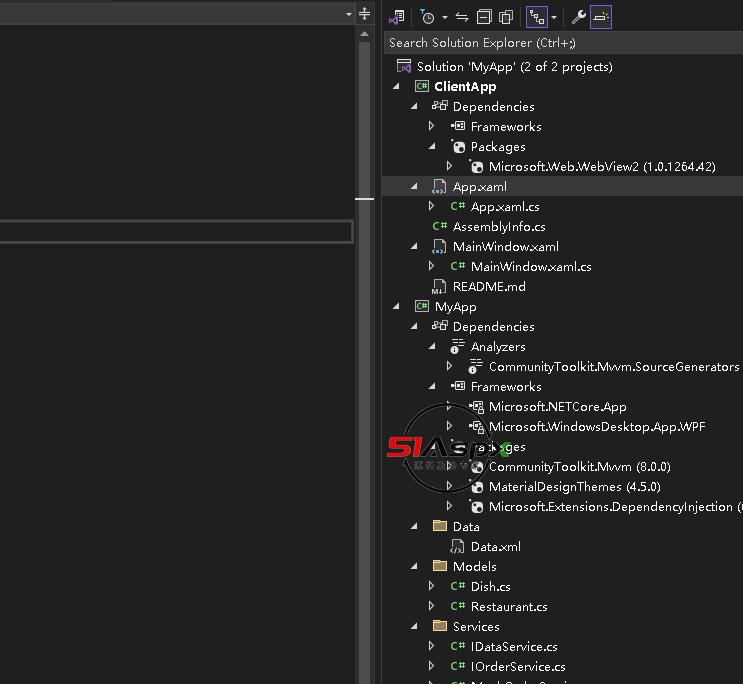The image size is (743, 684).
Task: Open the Pending Changes Filter dropdown arrow
Action: pyautogui.click(x=444, y=18)
